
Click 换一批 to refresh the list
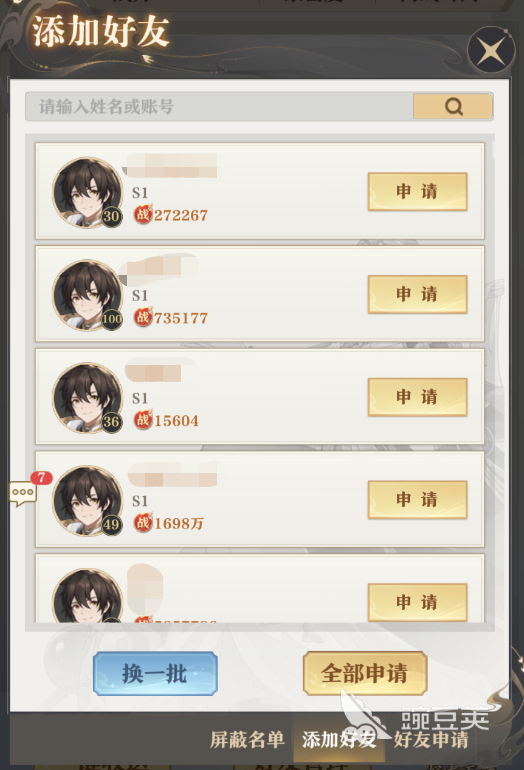[x=155, y=673]
